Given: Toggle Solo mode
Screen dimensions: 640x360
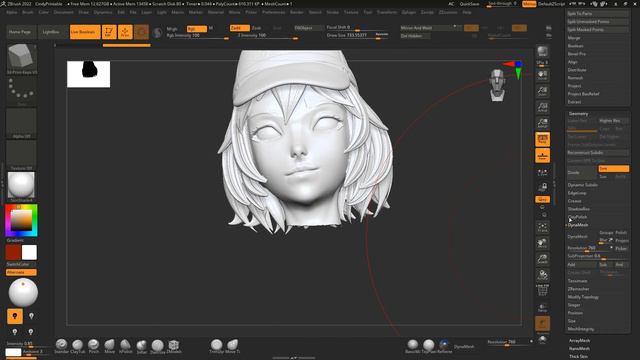Looking at the screenshot, I should 542,340.
